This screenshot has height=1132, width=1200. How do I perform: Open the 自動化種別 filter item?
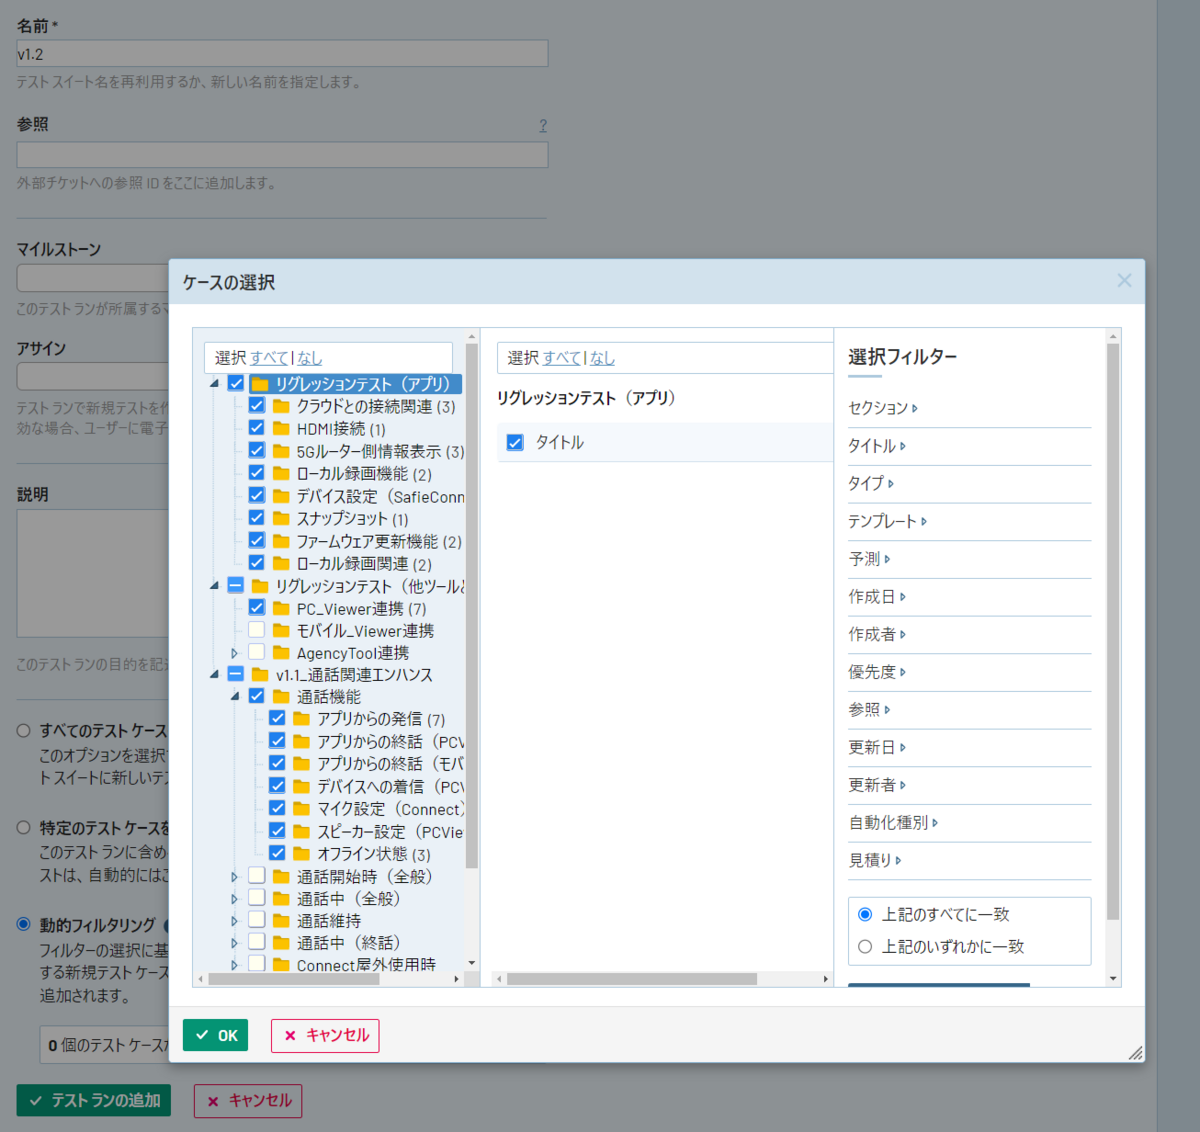[x=892, y=823]
